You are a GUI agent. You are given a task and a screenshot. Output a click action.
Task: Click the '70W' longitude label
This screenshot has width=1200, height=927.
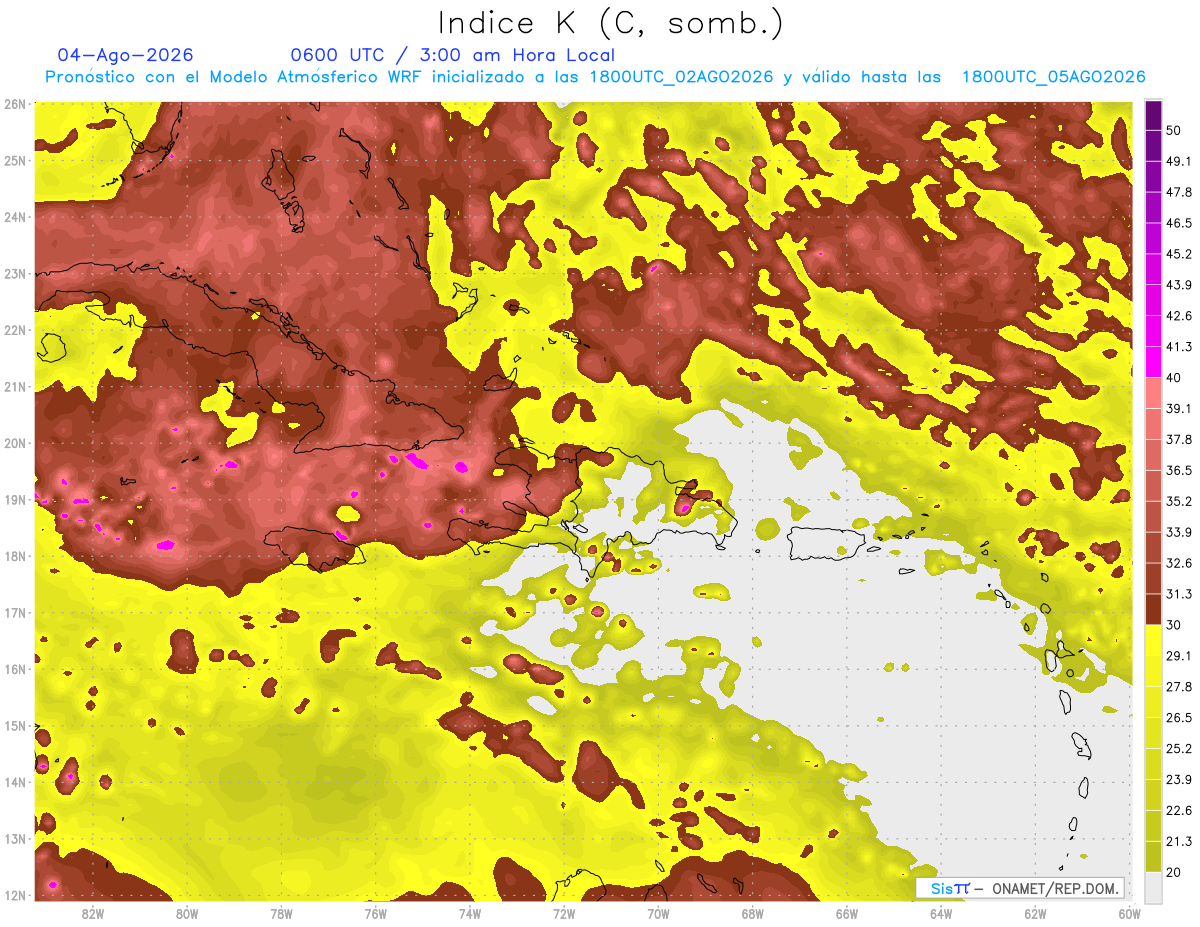[658, 914]
